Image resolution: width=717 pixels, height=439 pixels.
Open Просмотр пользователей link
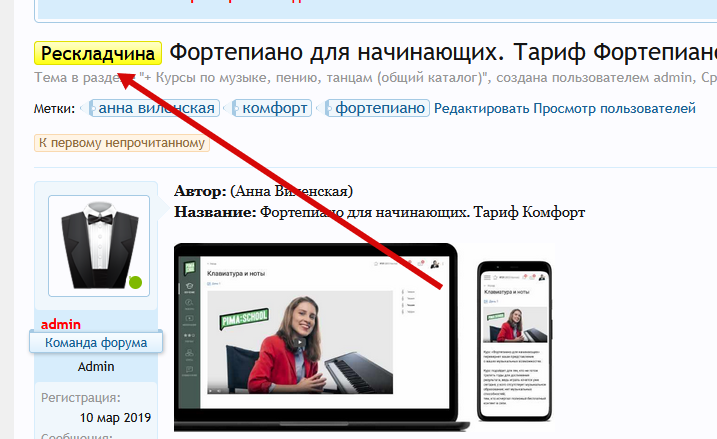click(614, 108)
